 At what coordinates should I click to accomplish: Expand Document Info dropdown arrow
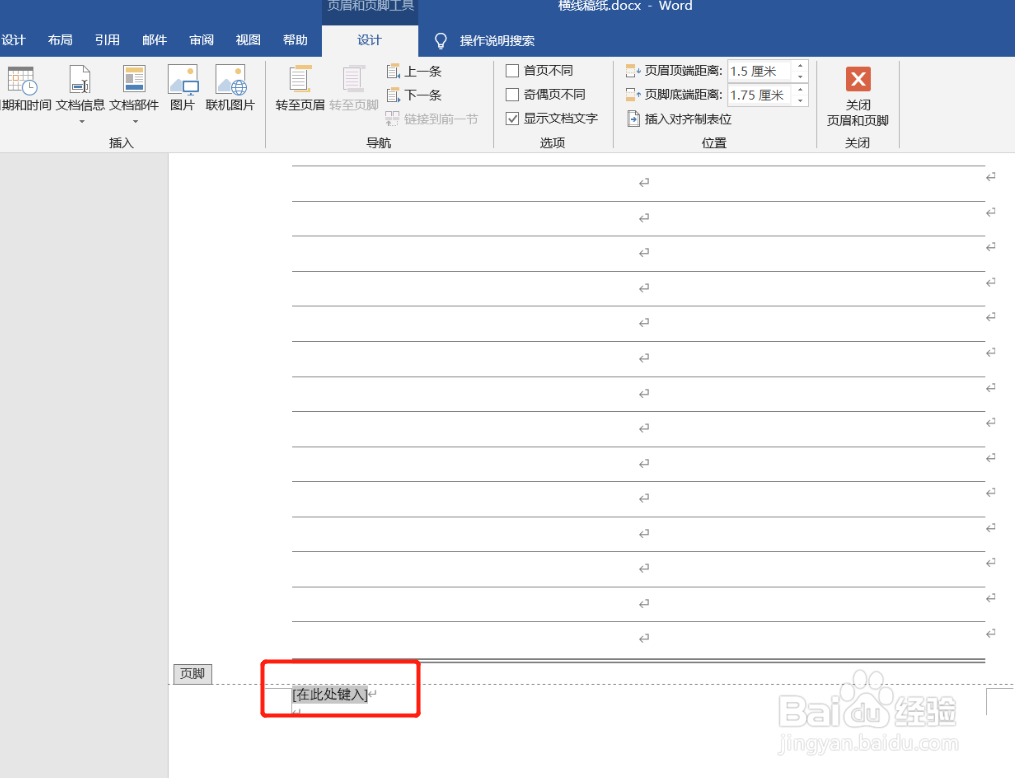point(82,122)
